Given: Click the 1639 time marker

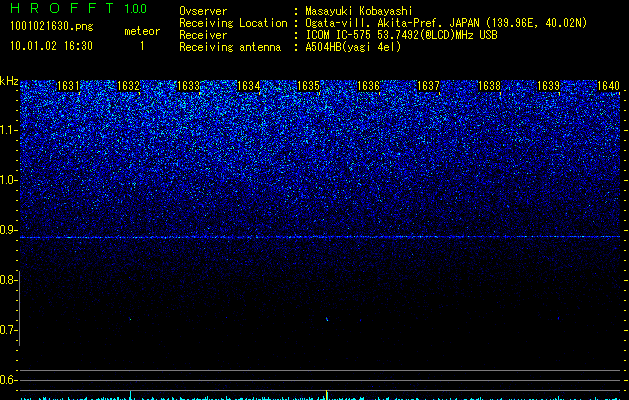Looking at the screenshot, I should coord(548,86).
